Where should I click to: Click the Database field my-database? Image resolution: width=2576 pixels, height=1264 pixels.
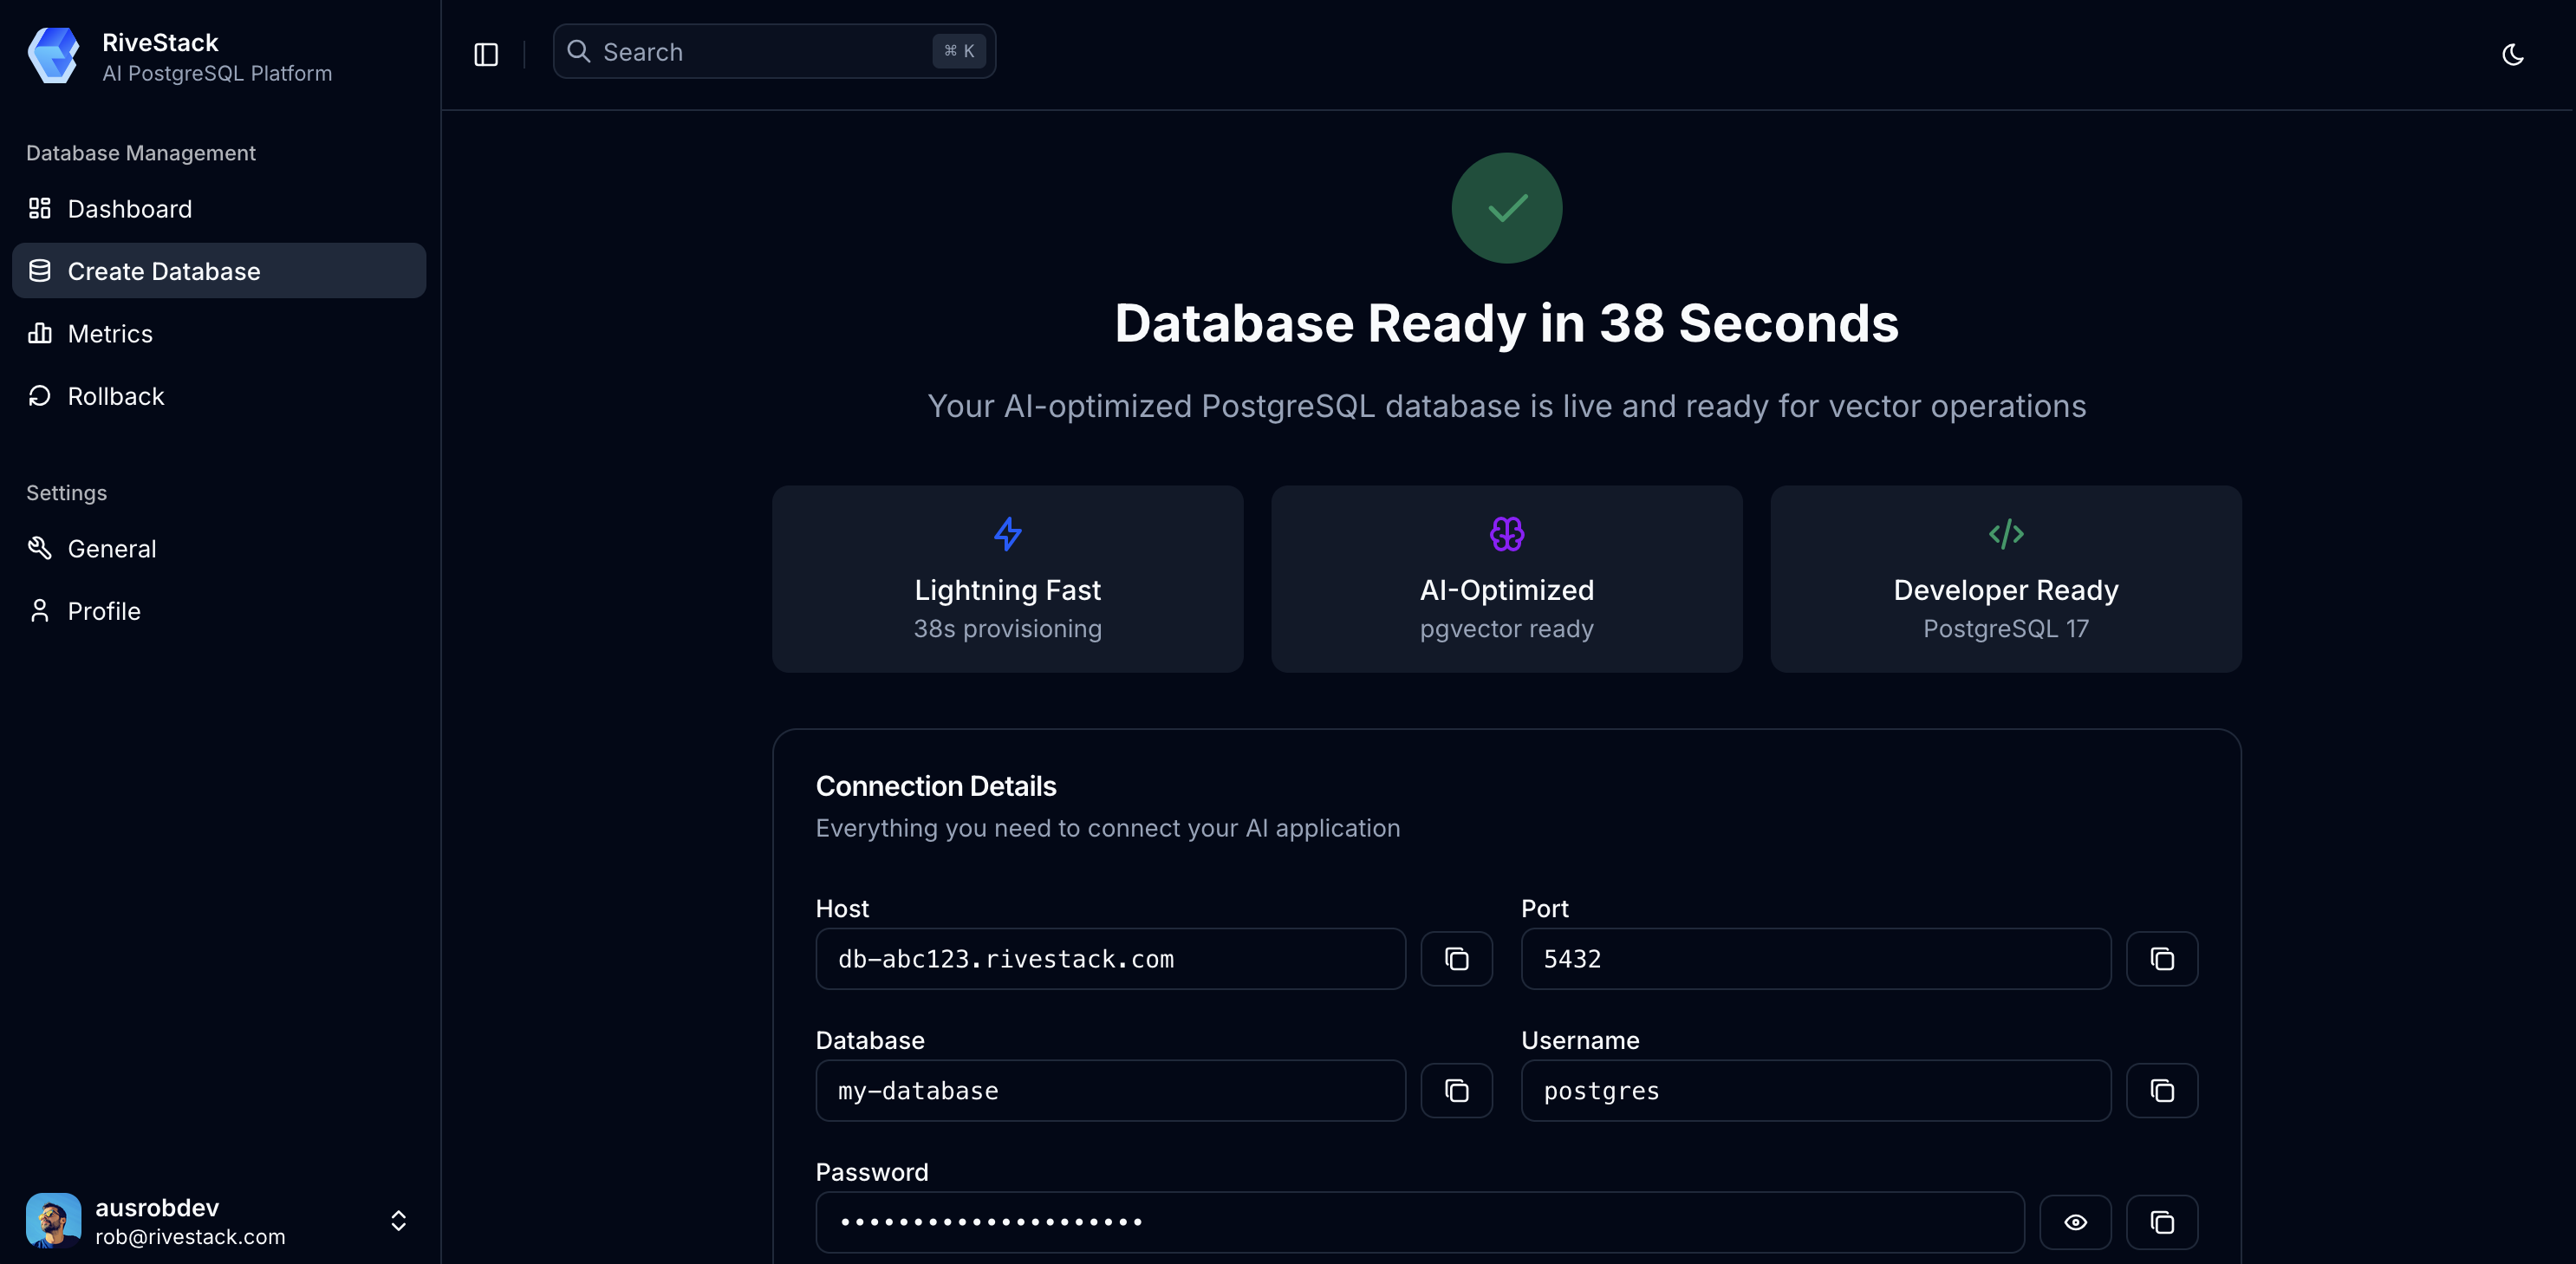1110,1091
